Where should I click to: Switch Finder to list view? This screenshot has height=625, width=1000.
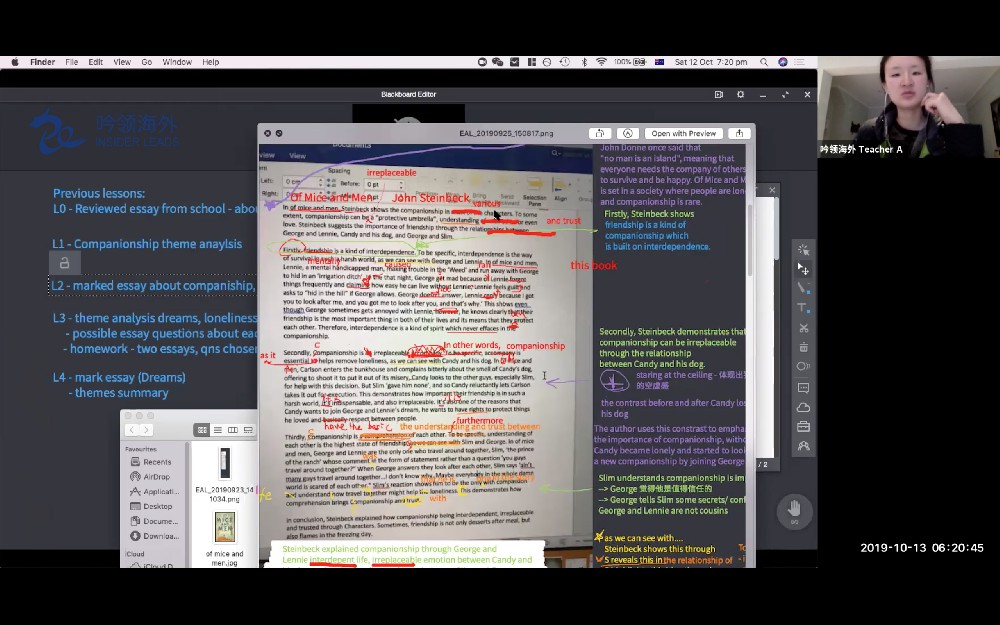[217, 430]
